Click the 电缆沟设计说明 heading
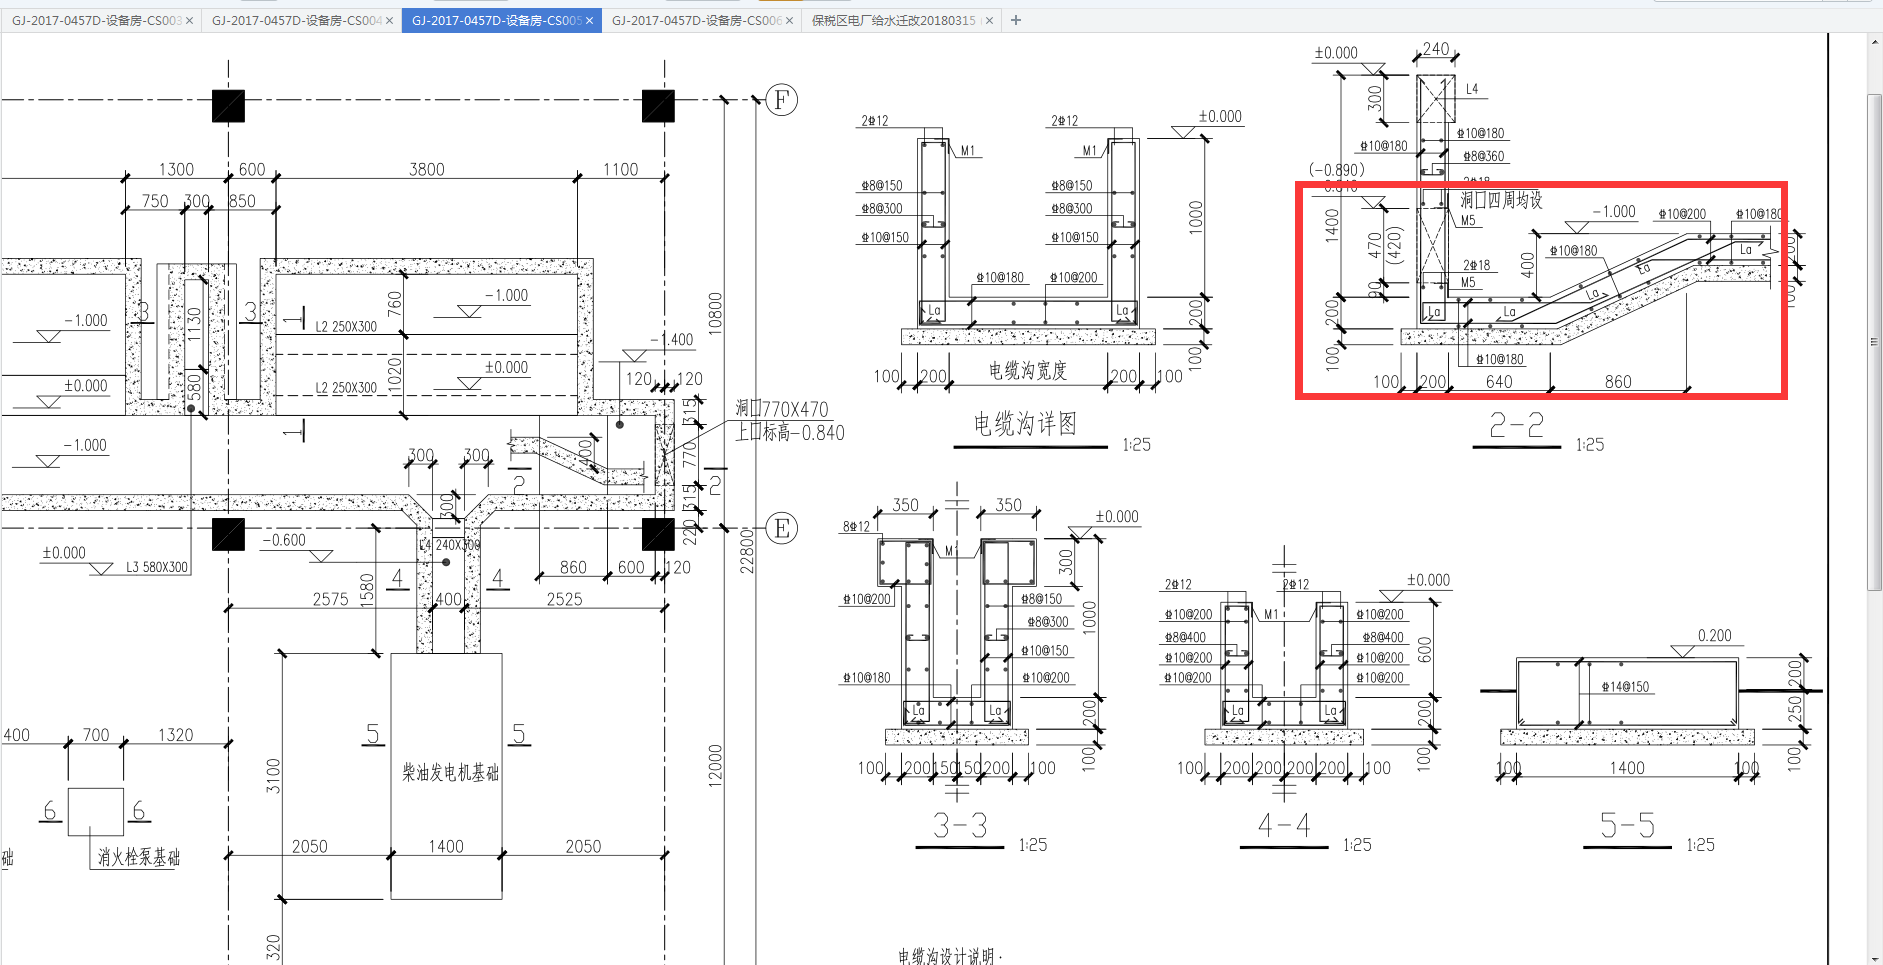This screenshot has width=1883, height=965. (948, 956)
